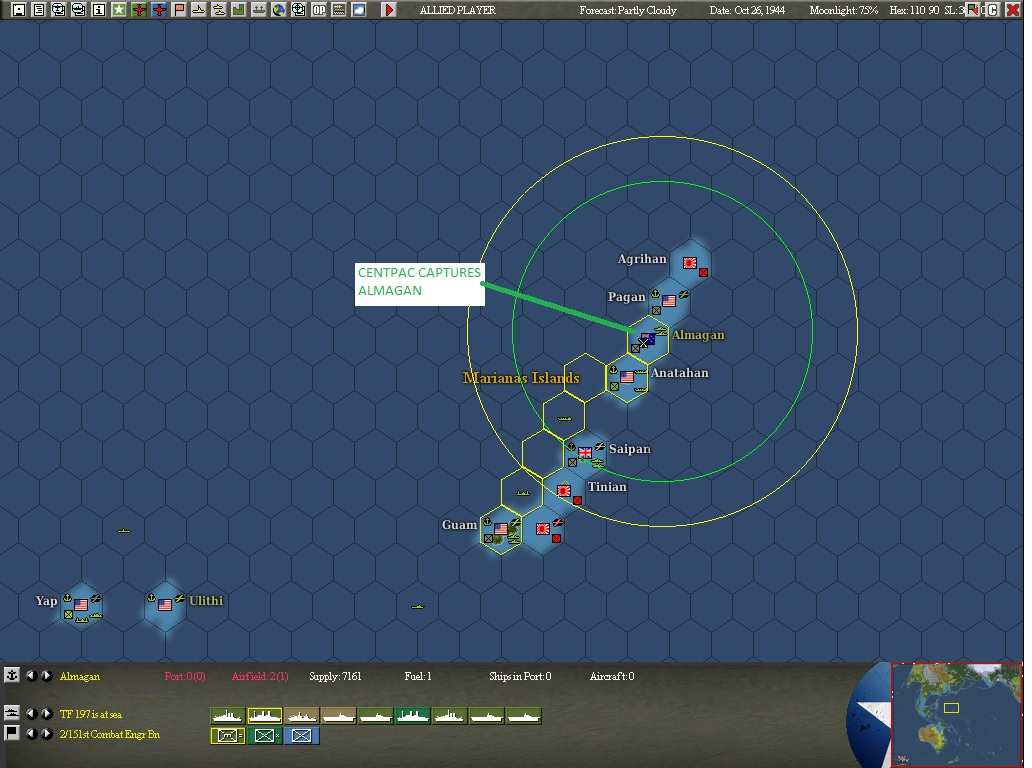1032x768 pixels.
Task: Select the Guam US base
Action: (501, 530)
